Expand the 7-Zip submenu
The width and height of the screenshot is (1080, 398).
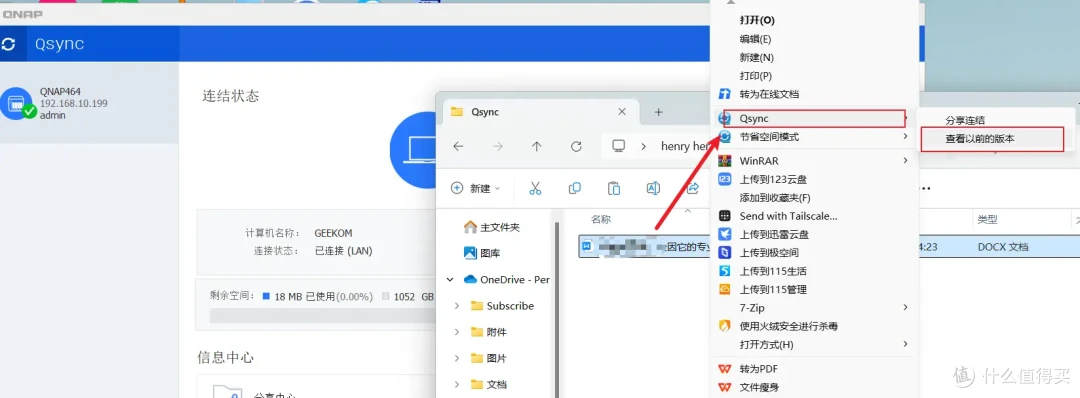click(x=905, y=307)
